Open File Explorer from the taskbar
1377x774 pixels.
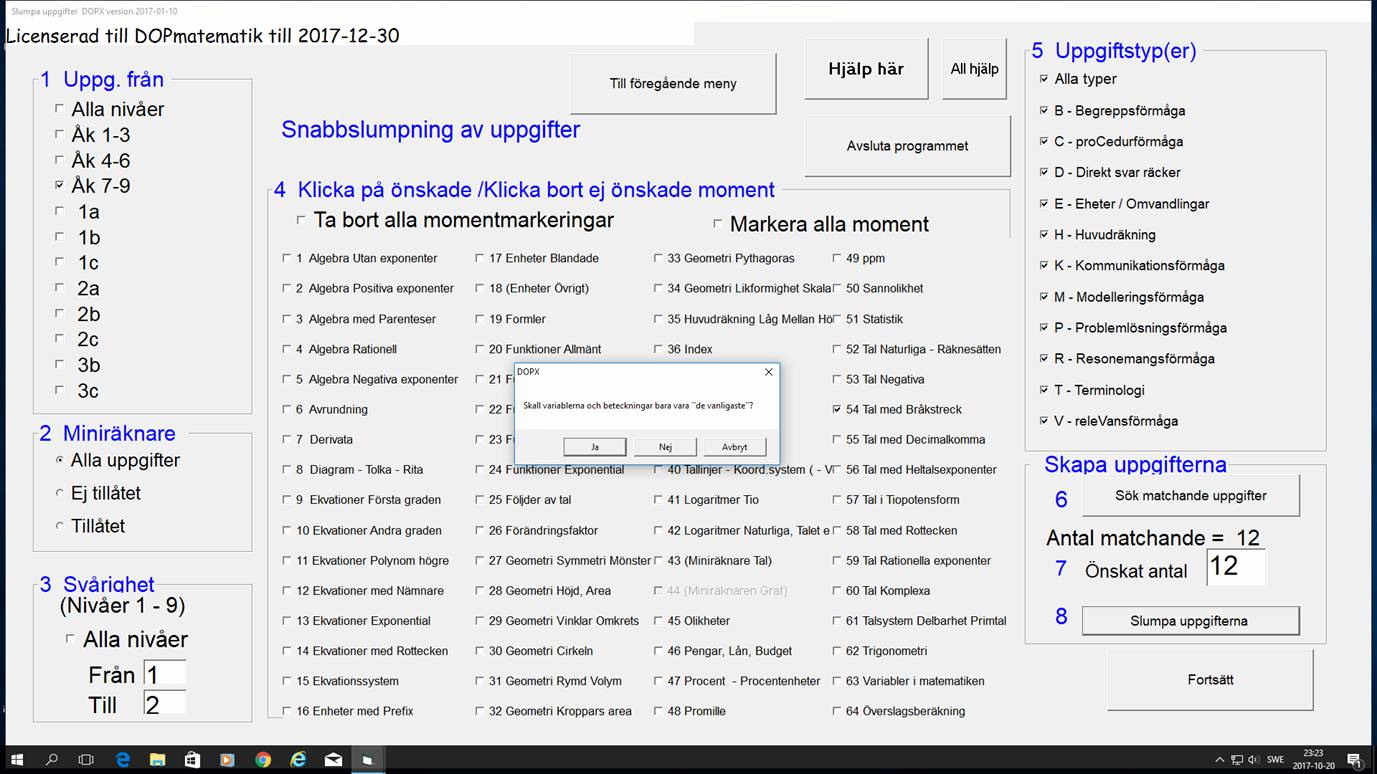point(157,760)
